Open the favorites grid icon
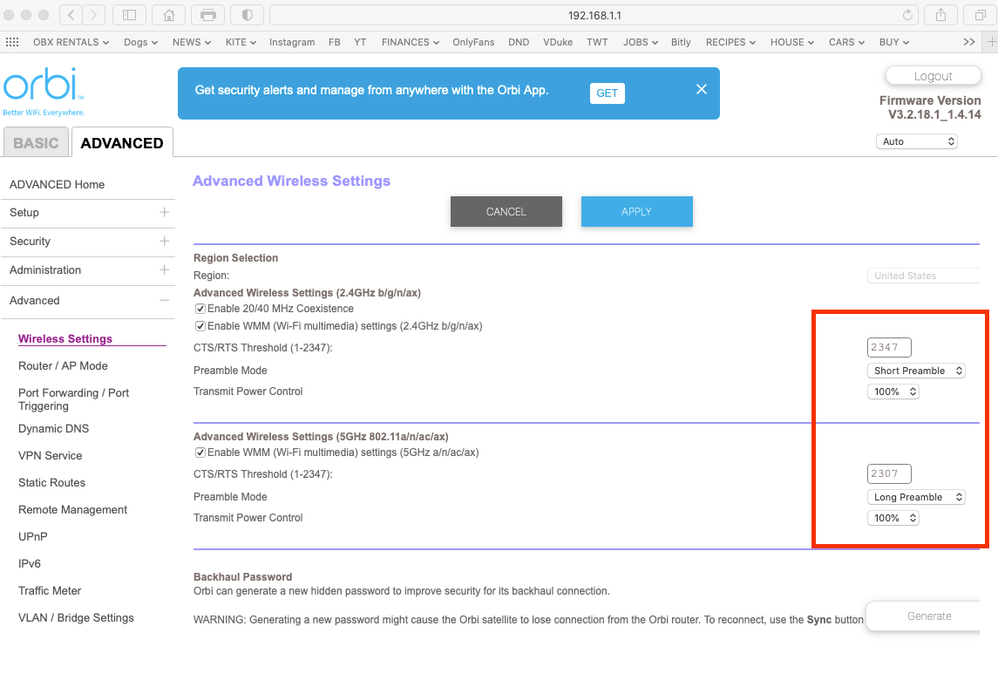This screenshot has width=998, height=695. pos(12,42)
